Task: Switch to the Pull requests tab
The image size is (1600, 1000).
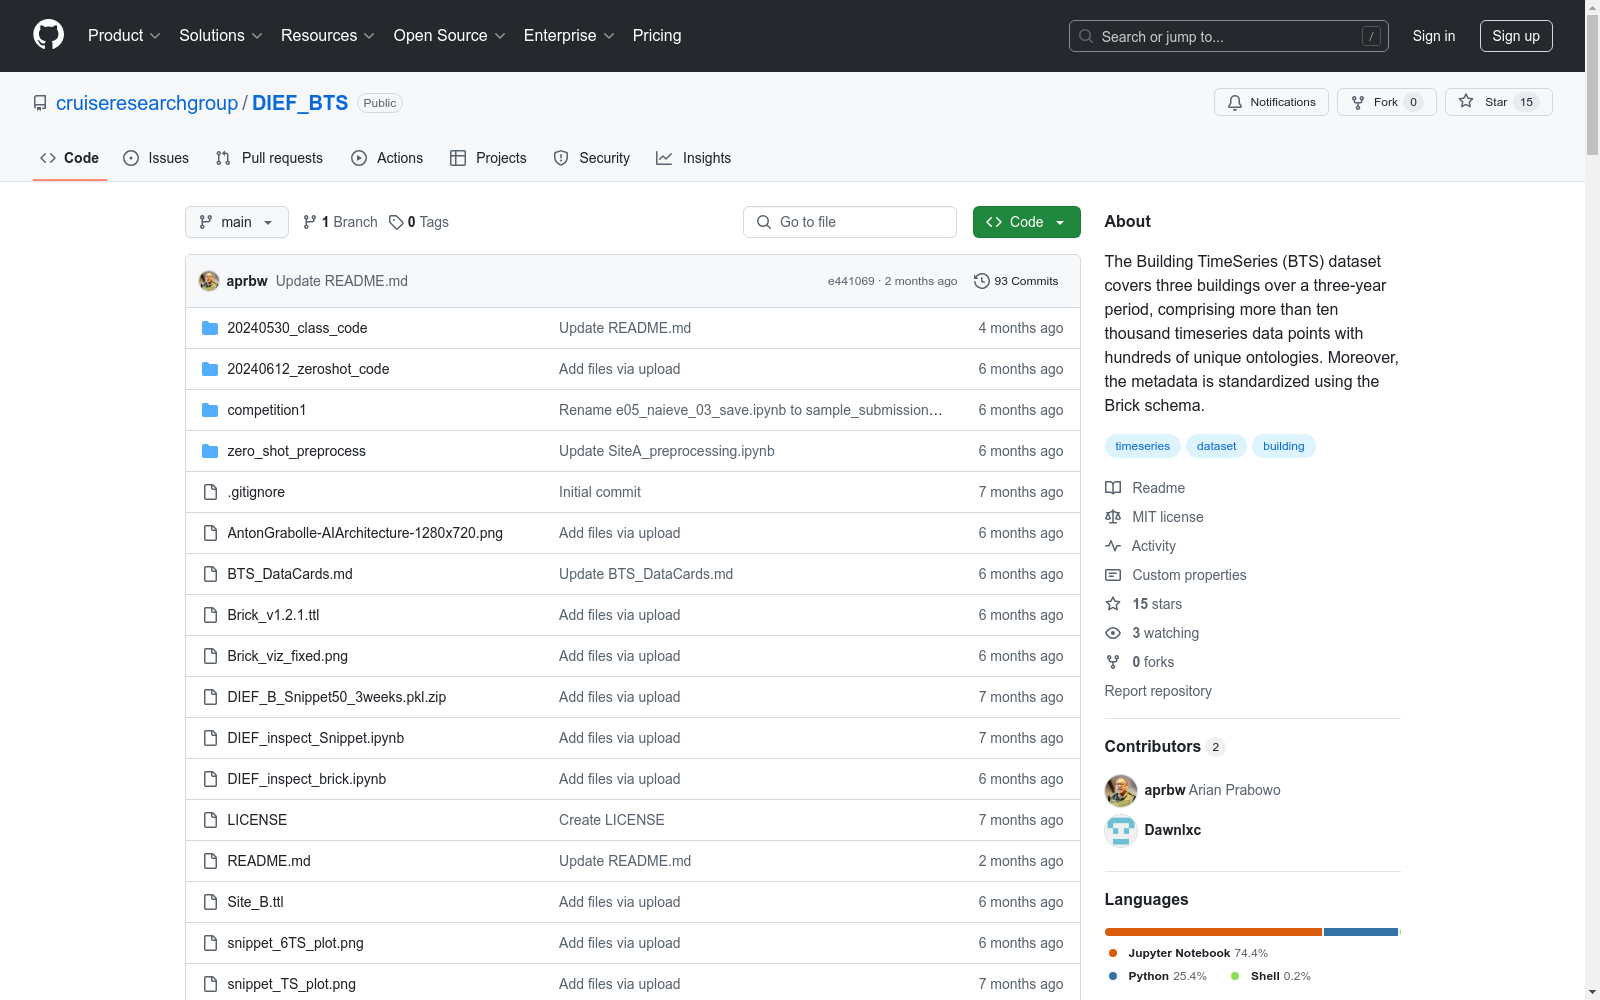Action: [x=269, y=158]
